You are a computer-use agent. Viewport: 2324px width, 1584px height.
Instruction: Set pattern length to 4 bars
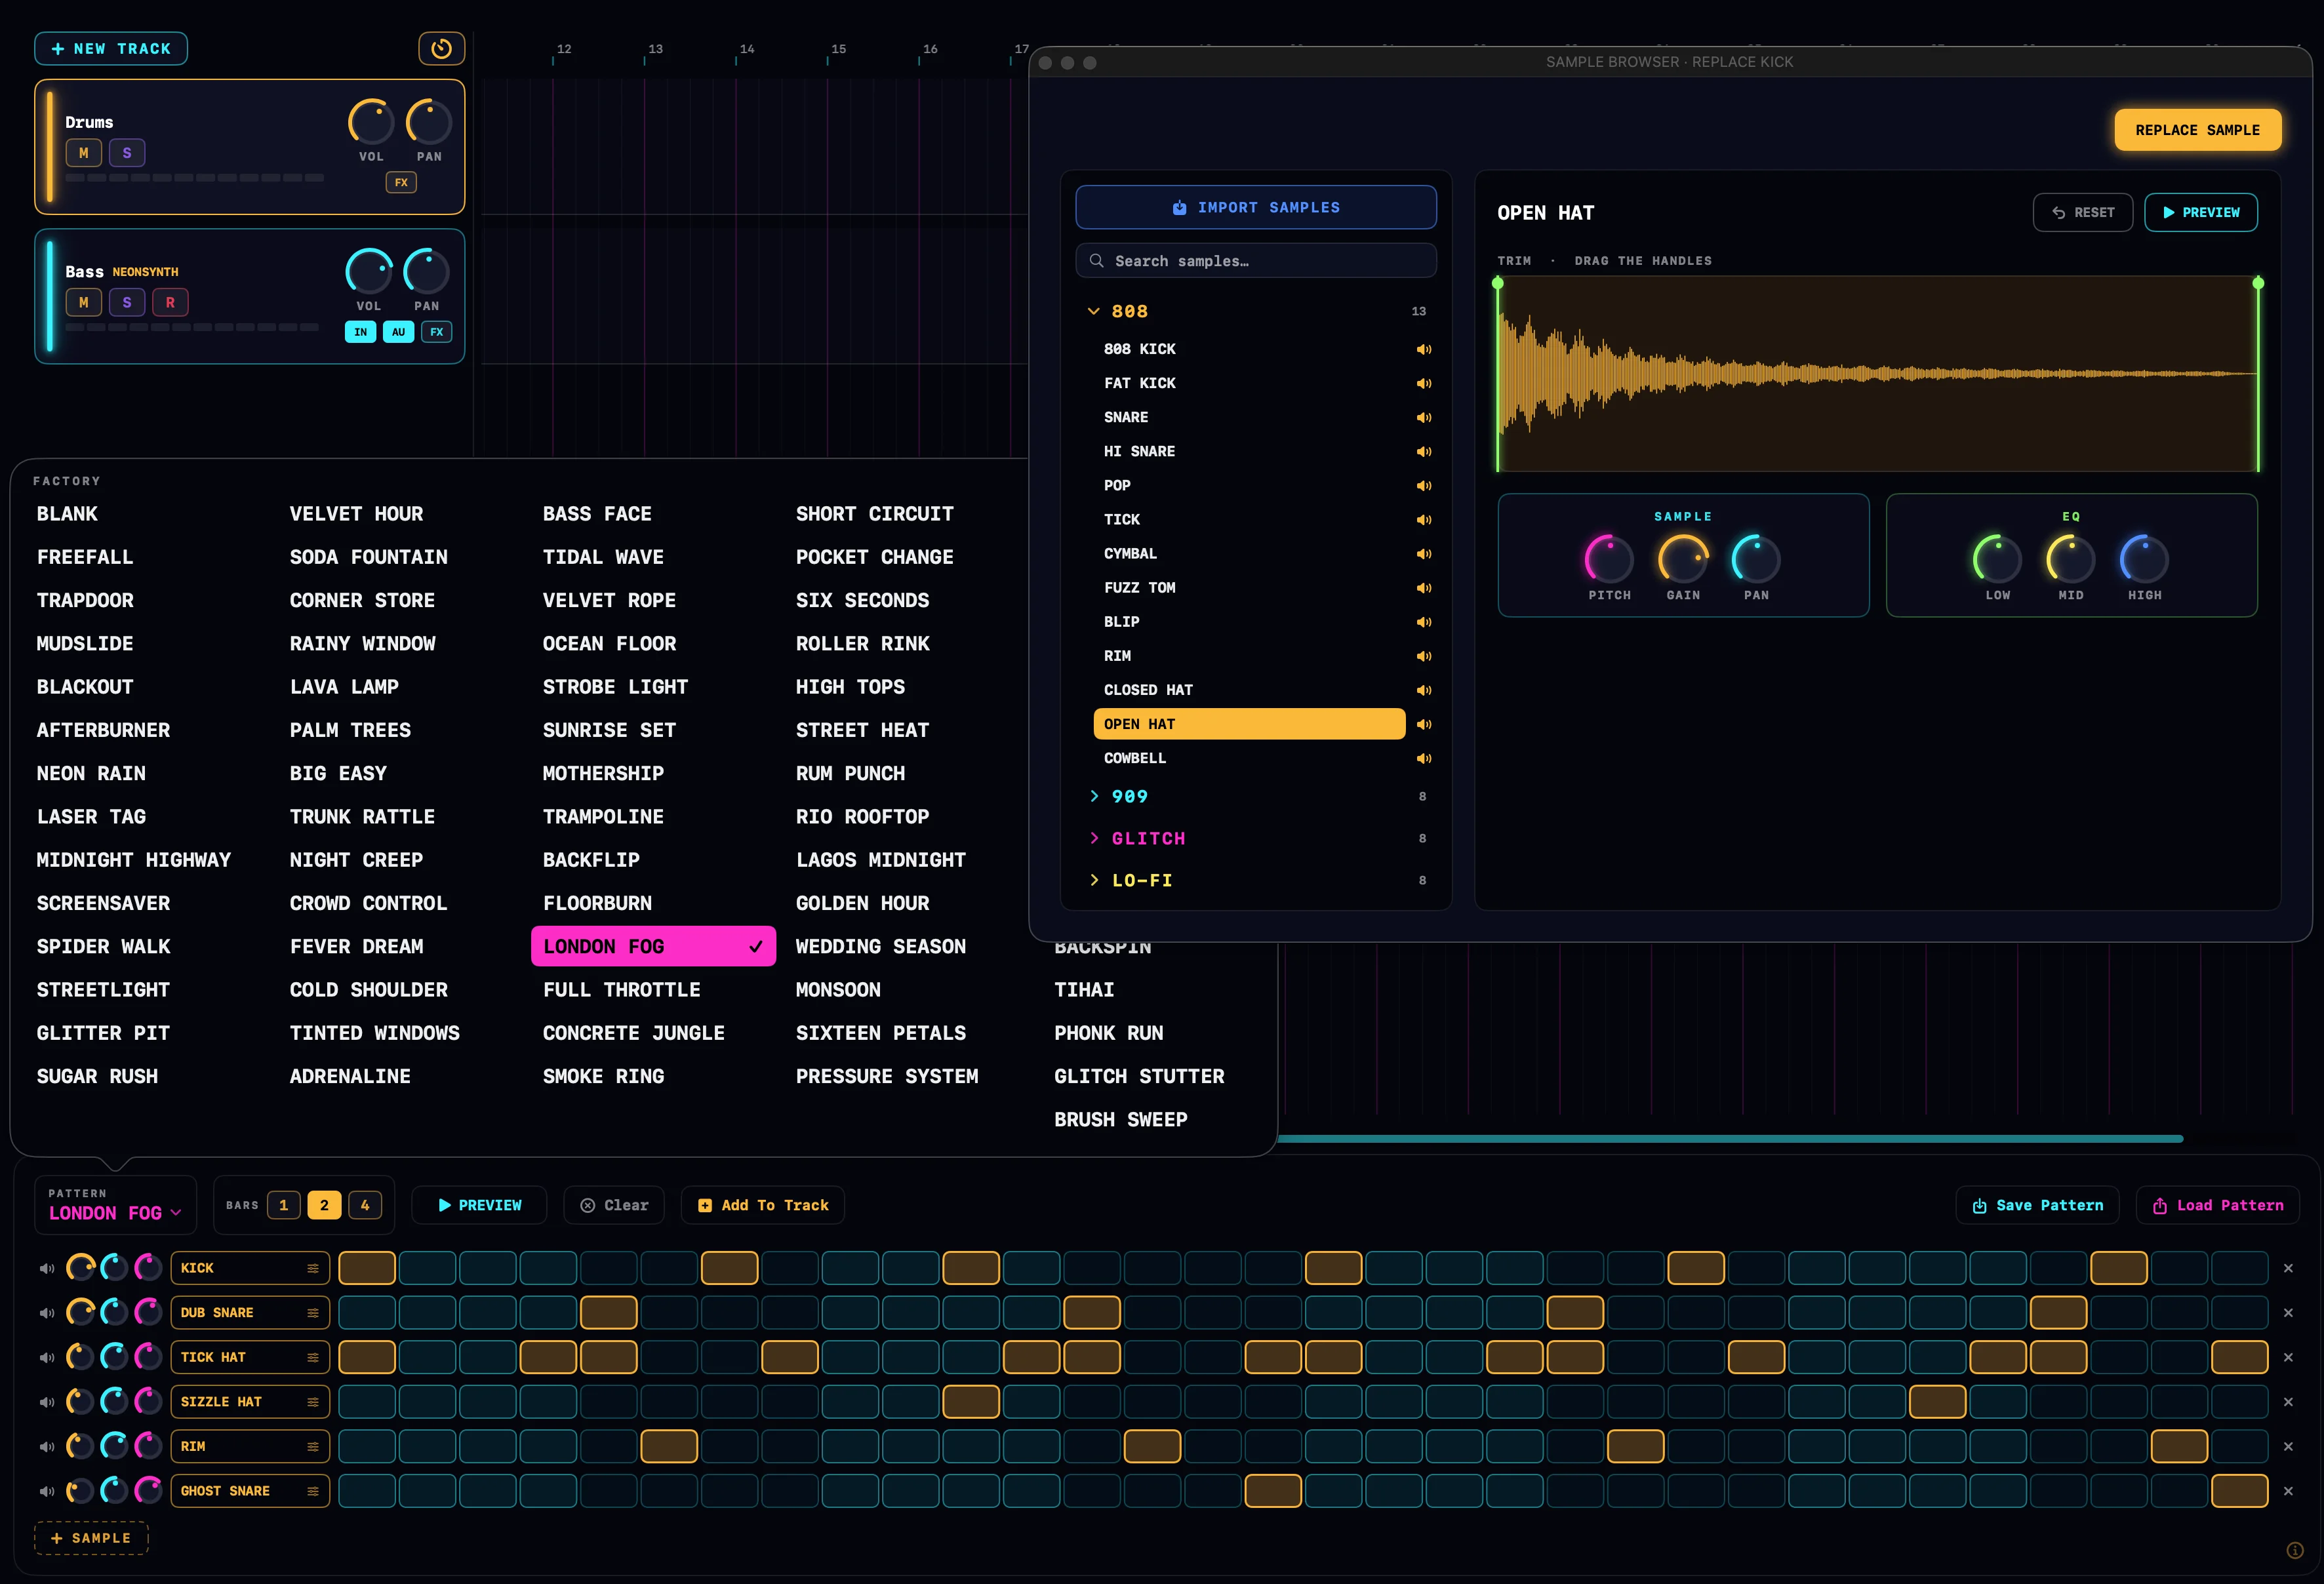tap(365, 1205)
